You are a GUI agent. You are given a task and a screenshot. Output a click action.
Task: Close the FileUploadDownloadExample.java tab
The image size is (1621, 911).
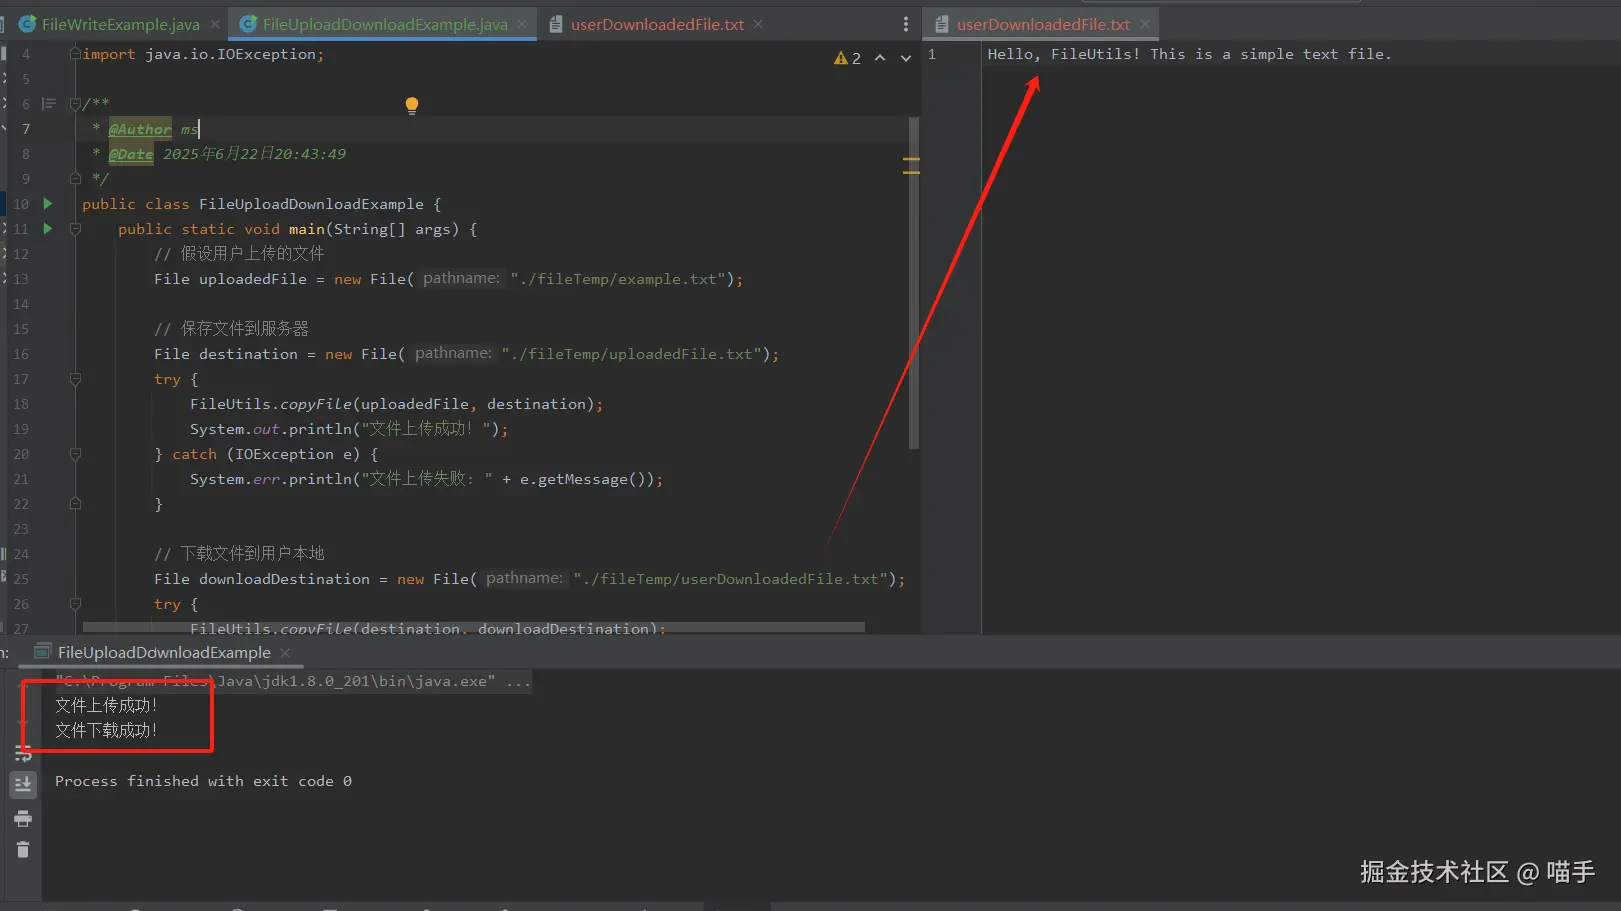pos(522,24)
